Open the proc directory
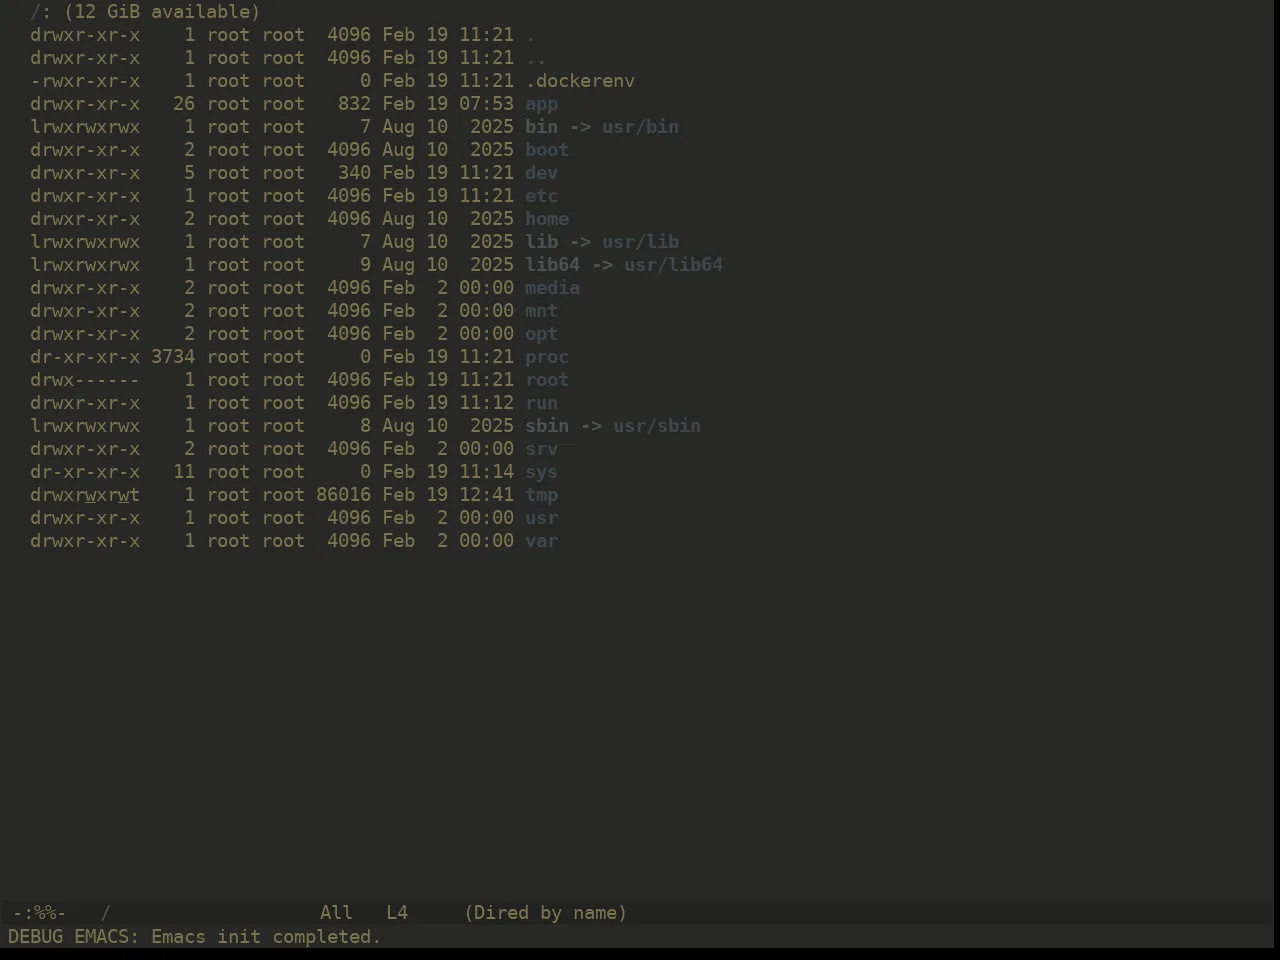This screenshot has width=1280, height=960. point(547,357)
